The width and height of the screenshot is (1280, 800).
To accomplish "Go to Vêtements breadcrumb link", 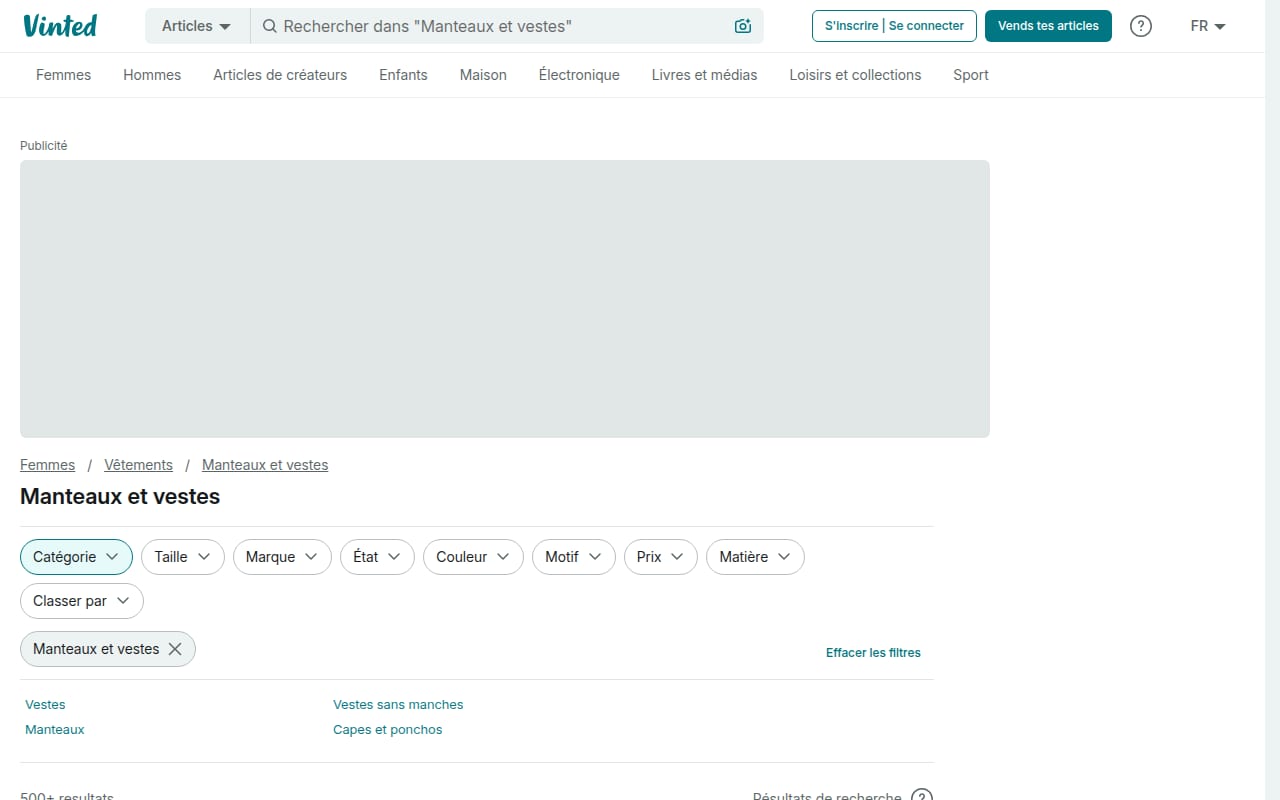I will pos(139,465).
